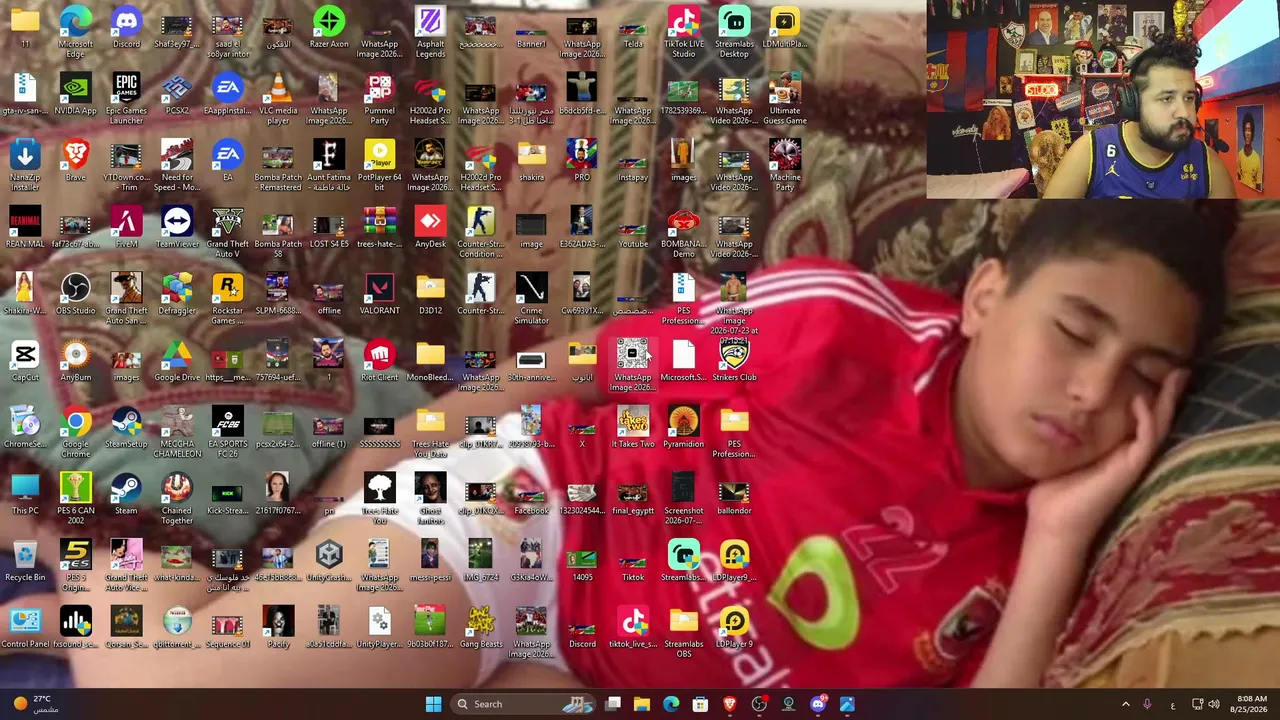The width and height of the screenshot is (1280, 720).
Task: Click the folder named 11
Action: point(25,28)
